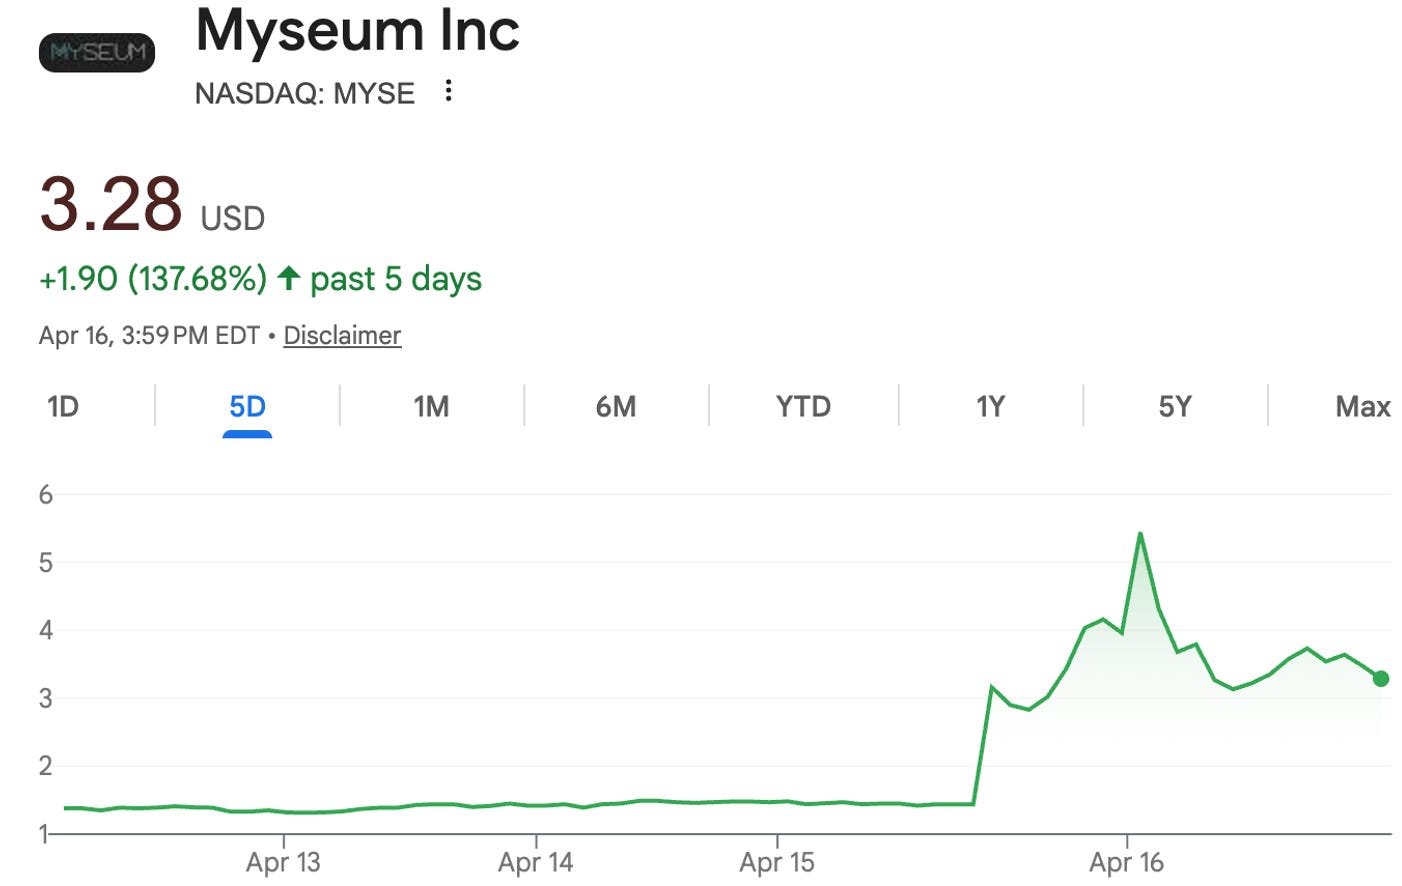Click the y-axis label 3
Viewport: 1402px width, 886px height.
(45, 698)
